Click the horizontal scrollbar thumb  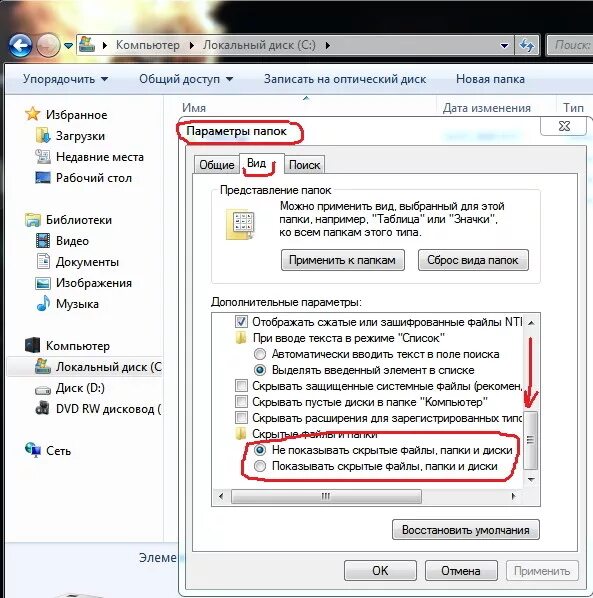[x=326, y=496]
